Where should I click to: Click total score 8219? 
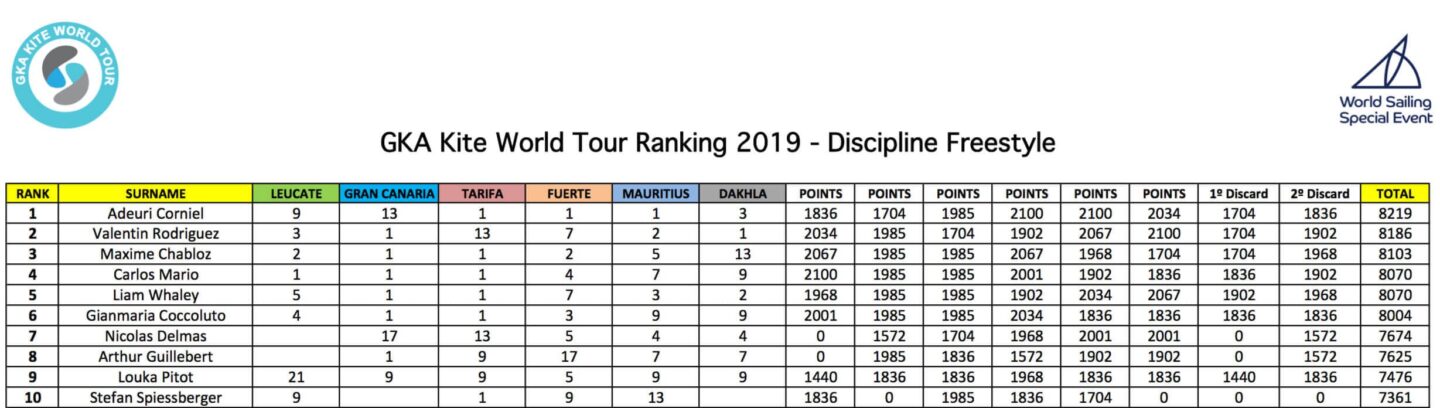click(1395, 213)
